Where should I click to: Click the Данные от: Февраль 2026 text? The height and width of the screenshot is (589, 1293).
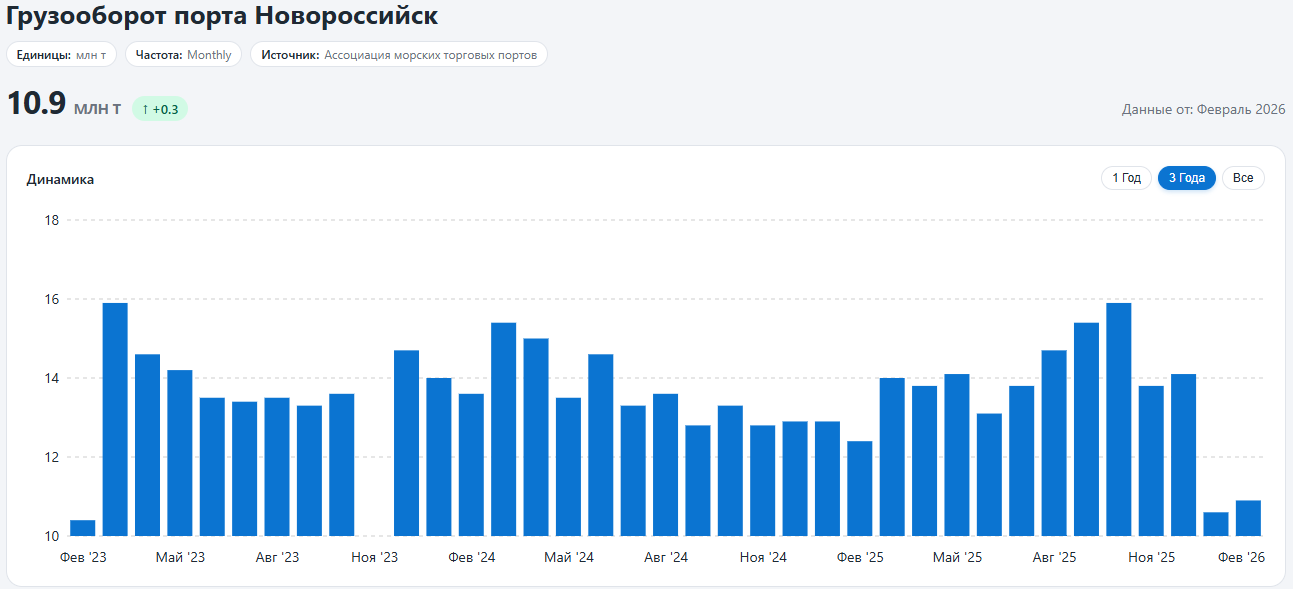[1203, 109]
